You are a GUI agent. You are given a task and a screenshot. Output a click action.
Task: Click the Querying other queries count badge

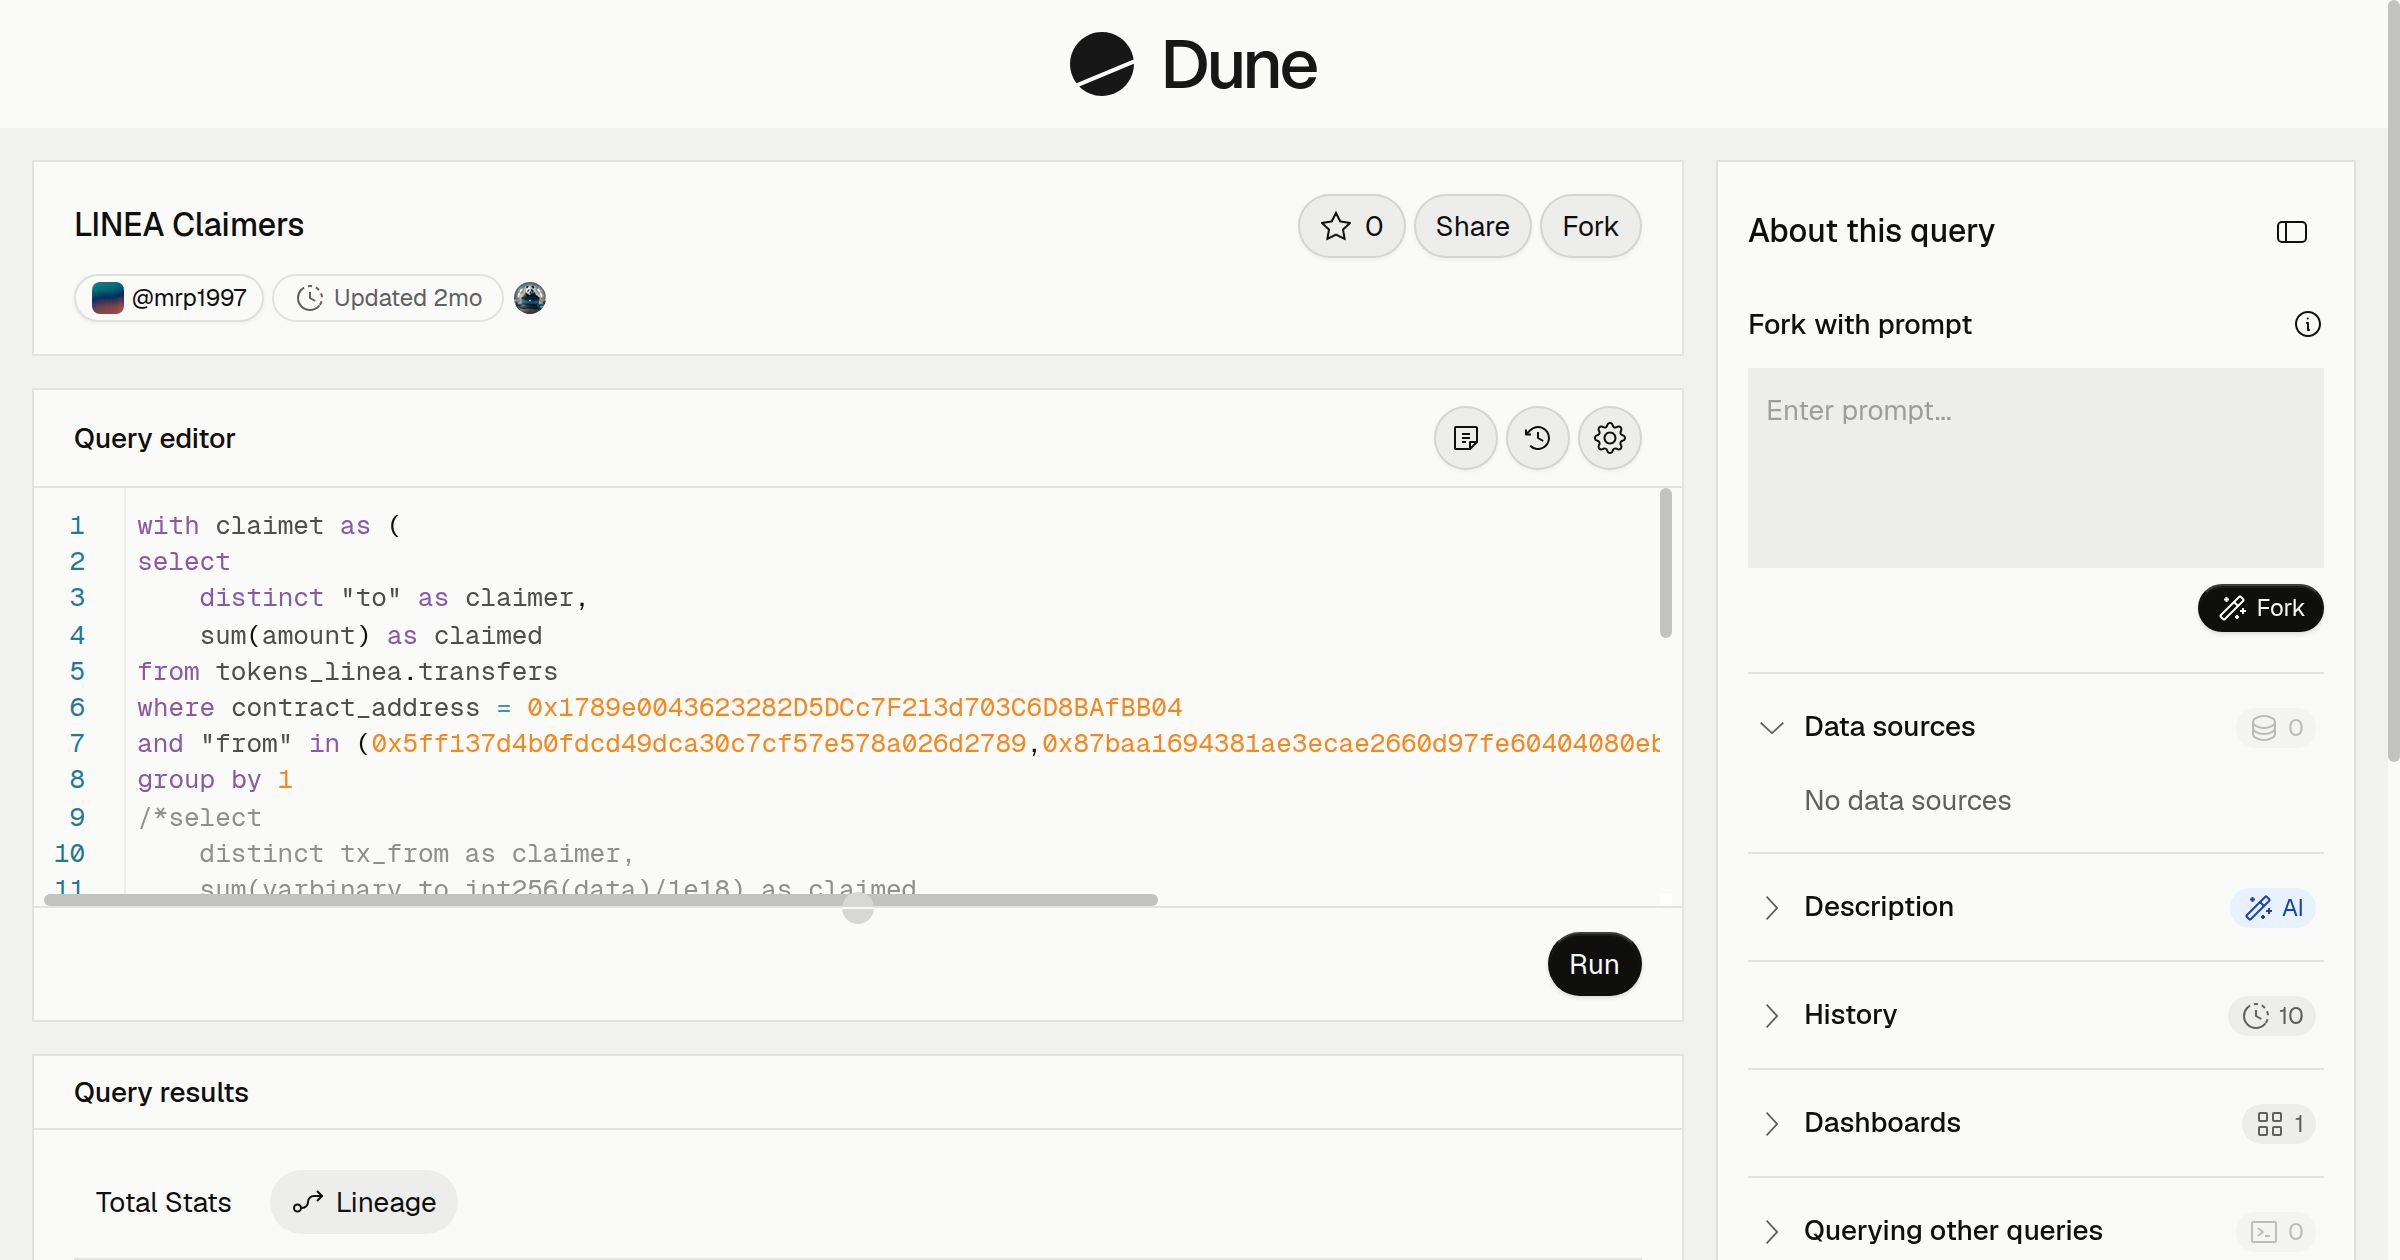(x=2276, y=1232)
